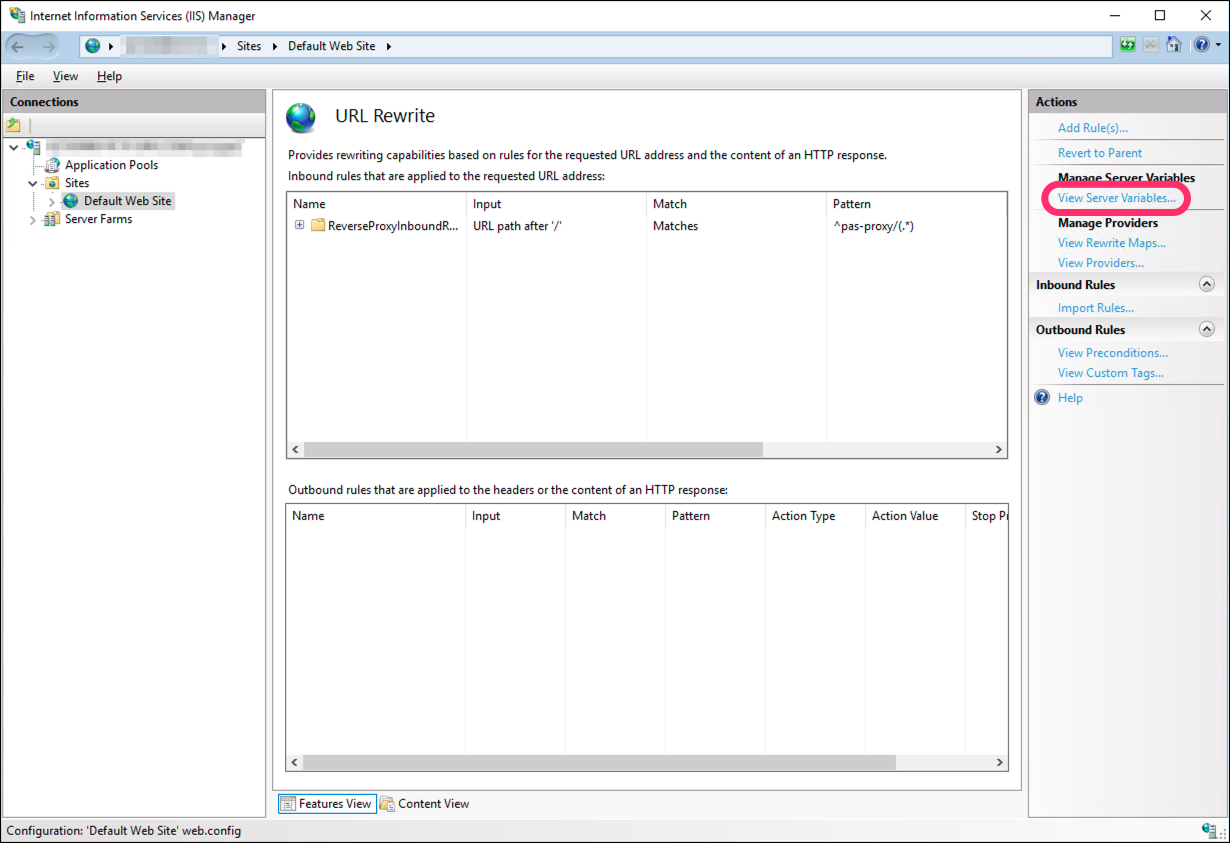Click the Add Rule(s)... link
1230x843 pixels.
pyautogui.click(x=1092, y=128)
